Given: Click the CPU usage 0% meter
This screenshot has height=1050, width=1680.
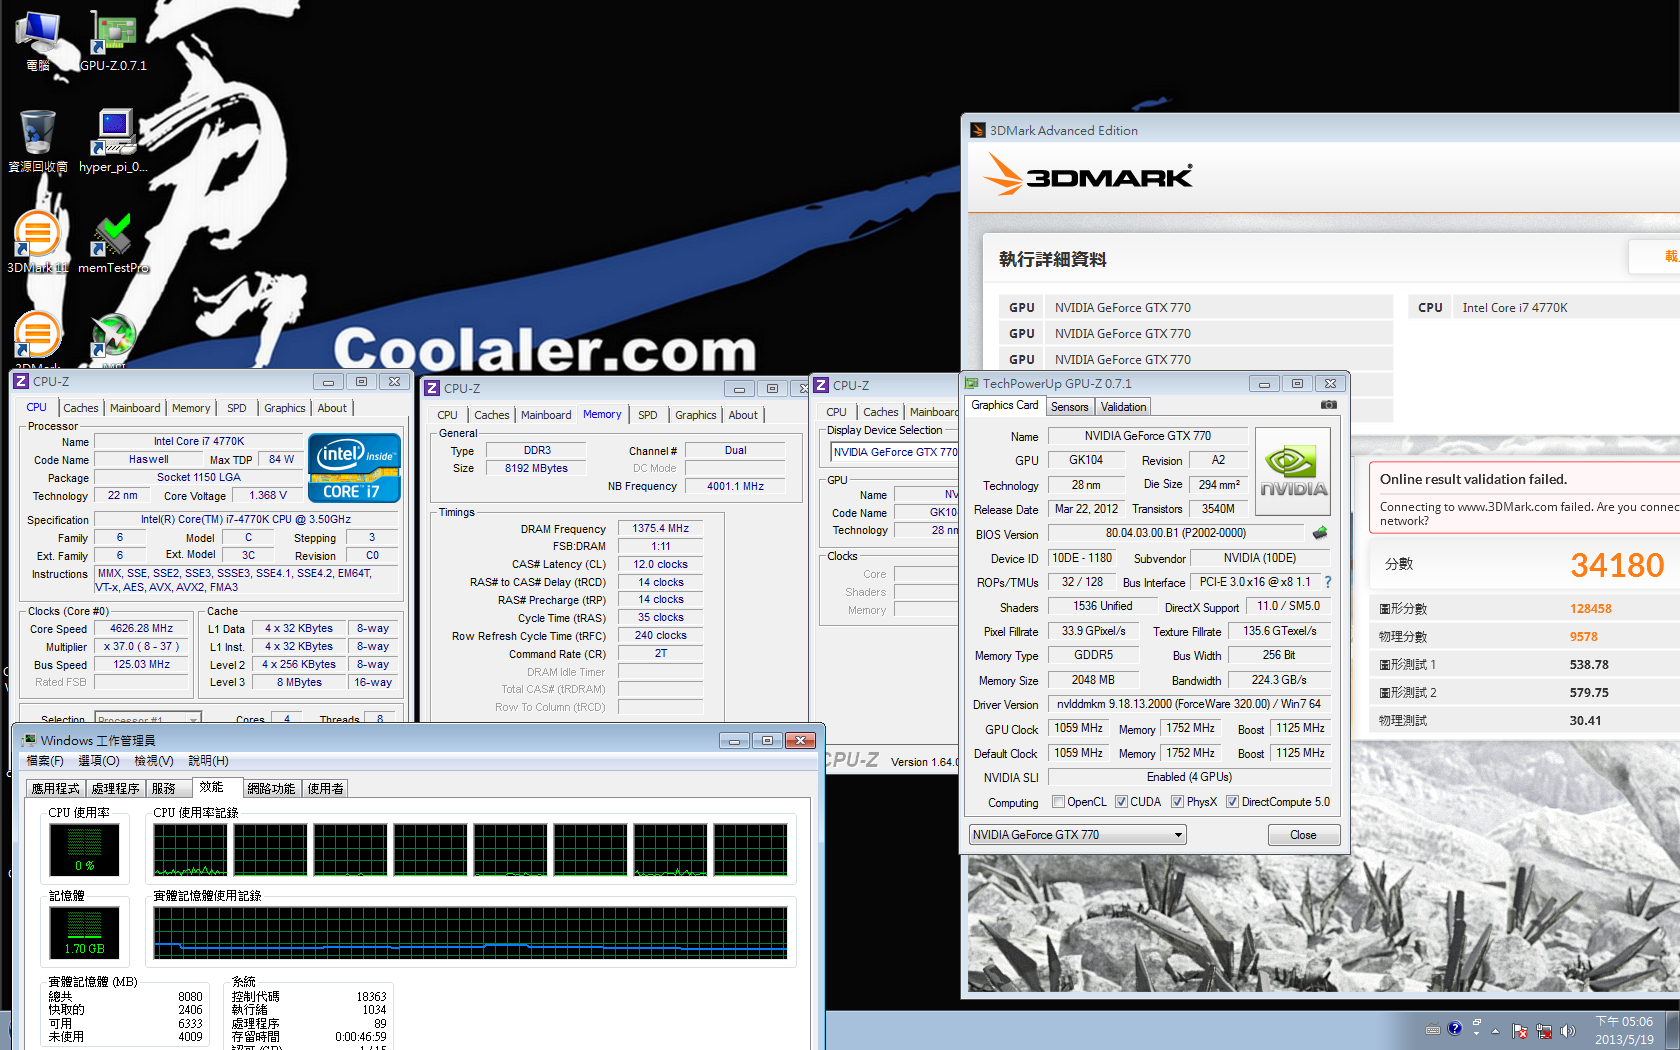Looking at the screenshot, I should coord(85,849).
